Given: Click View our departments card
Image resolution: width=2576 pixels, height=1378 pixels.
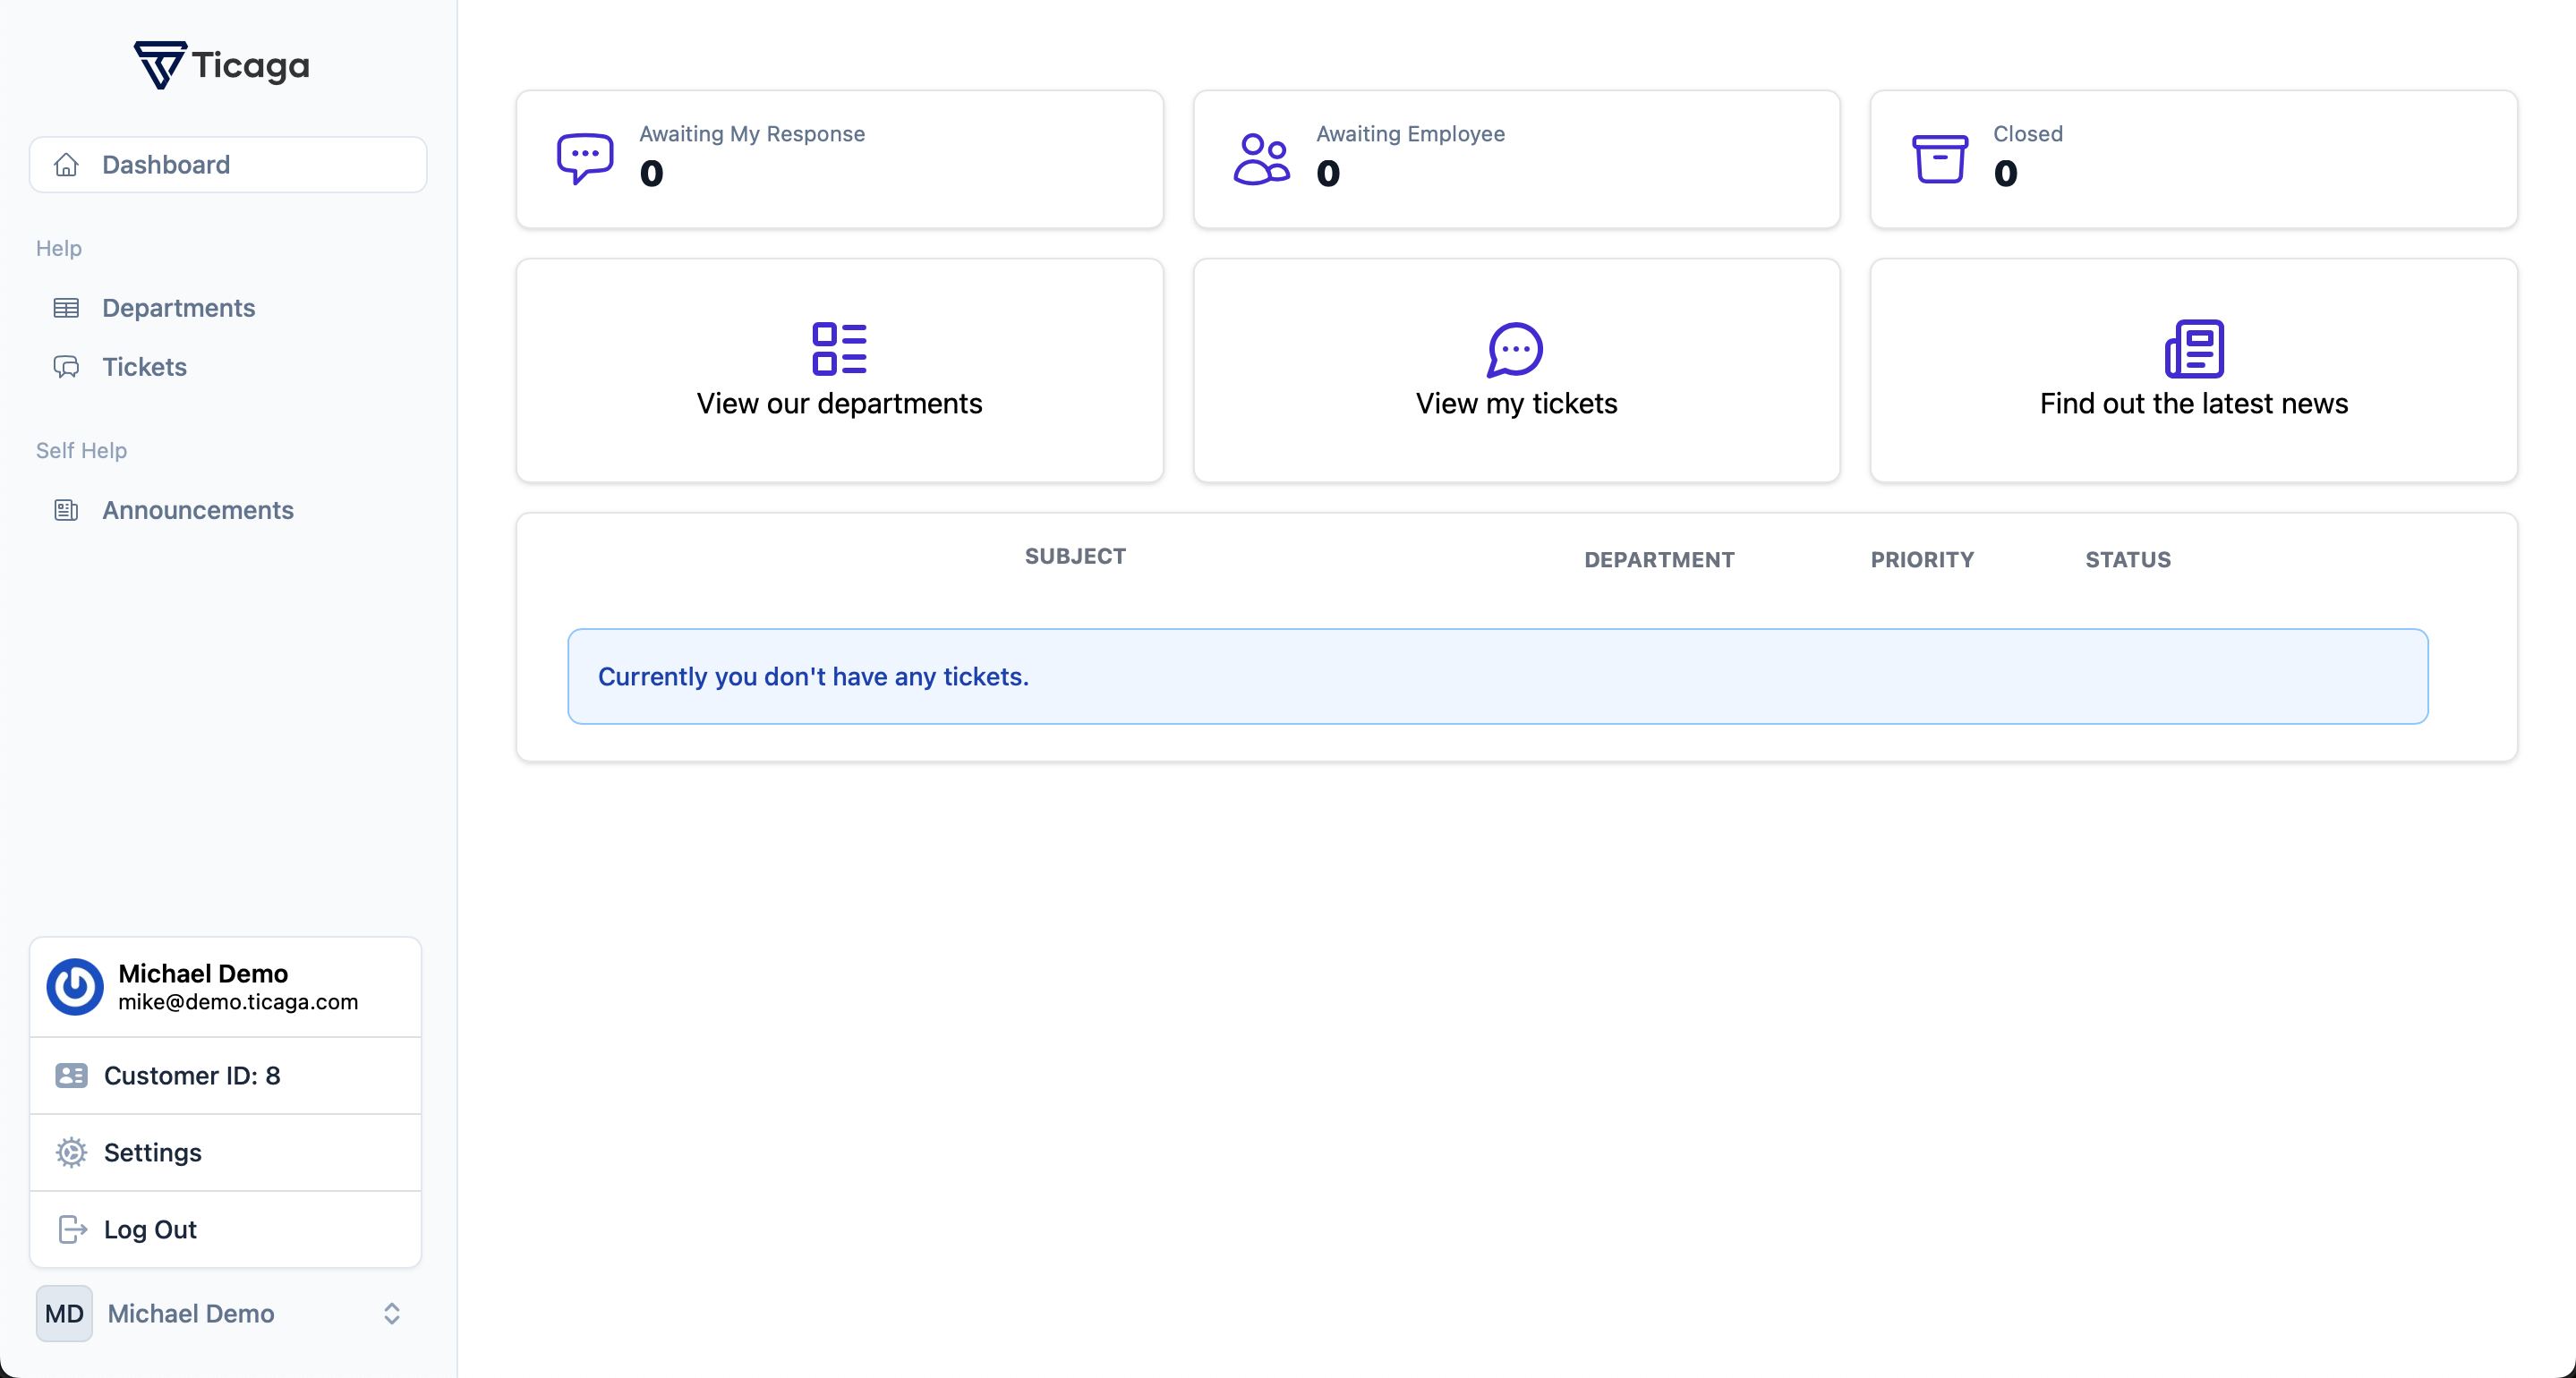Looking at the screenshot, I should tap(839, 370).
